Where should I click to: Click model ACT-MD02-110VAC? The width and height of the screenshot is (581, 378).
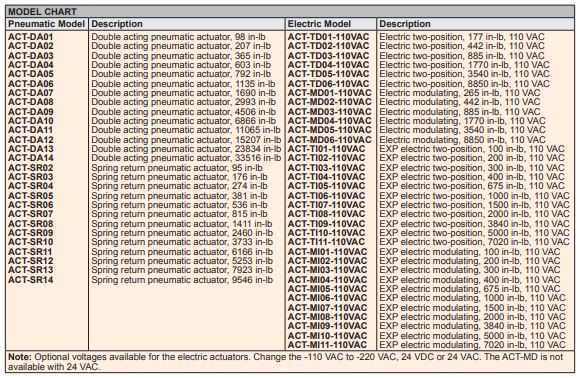[329, 102]
